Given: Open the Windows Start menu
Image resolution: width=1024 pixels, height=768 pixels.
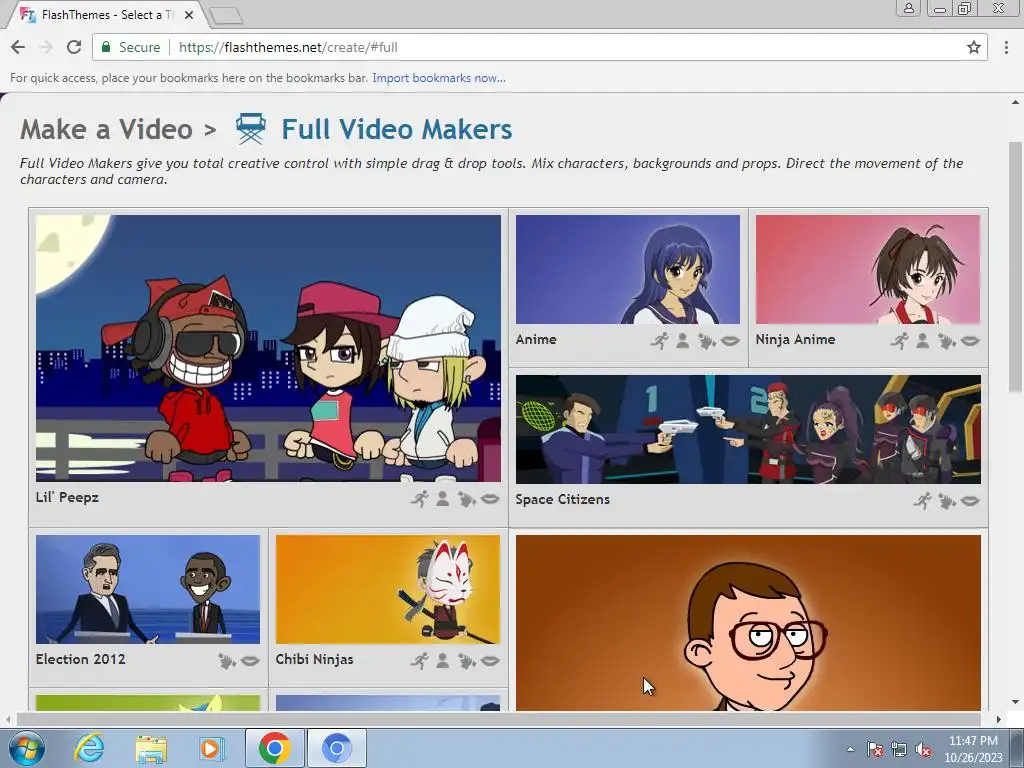Looking at the screenshot, I should pyautogui.click(x=26, y=748).
